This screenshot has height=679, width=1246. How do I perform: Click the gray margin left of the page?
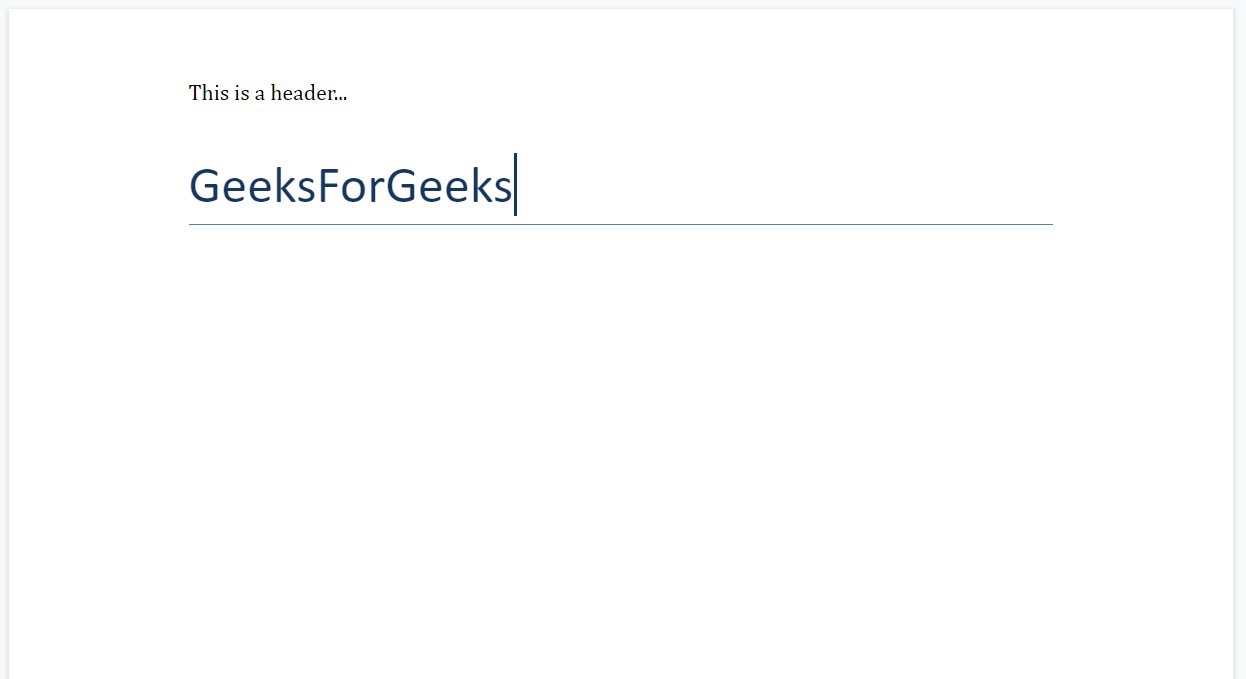tap(4, 340)
